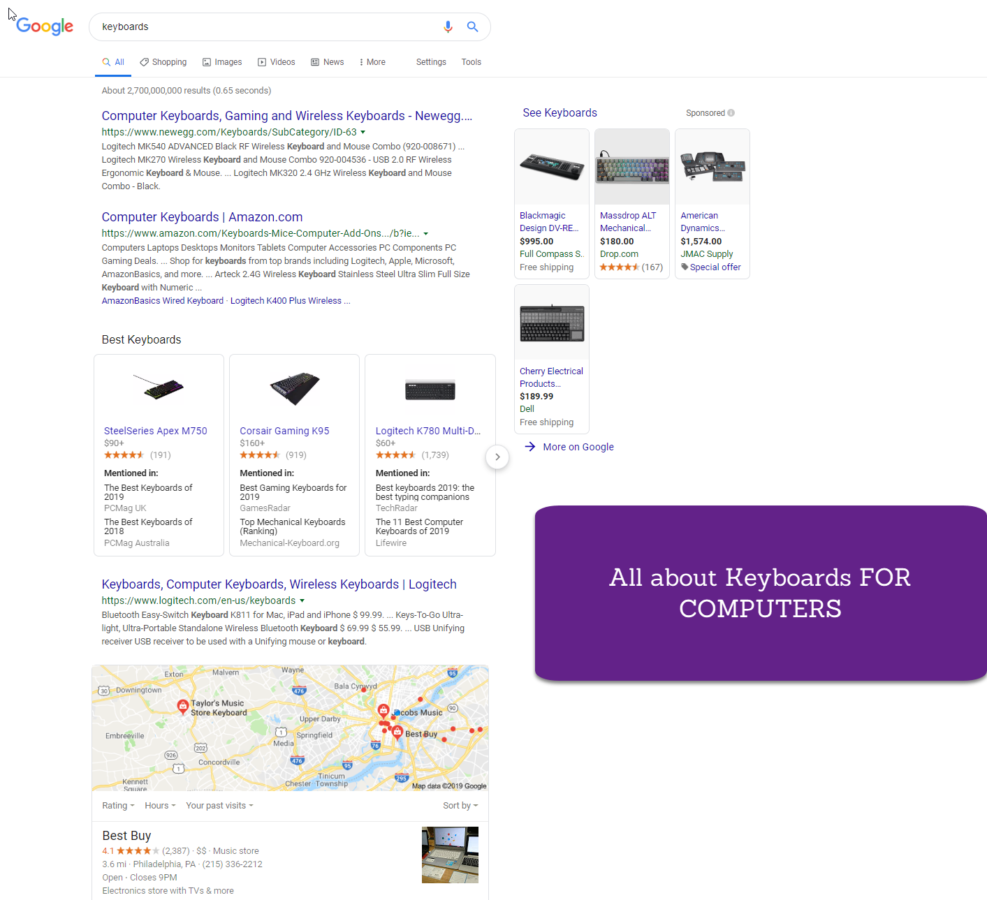Click the Best Keywords carousel next arrow
Screen dimensions: 987x900
click(x=497, y=457)
